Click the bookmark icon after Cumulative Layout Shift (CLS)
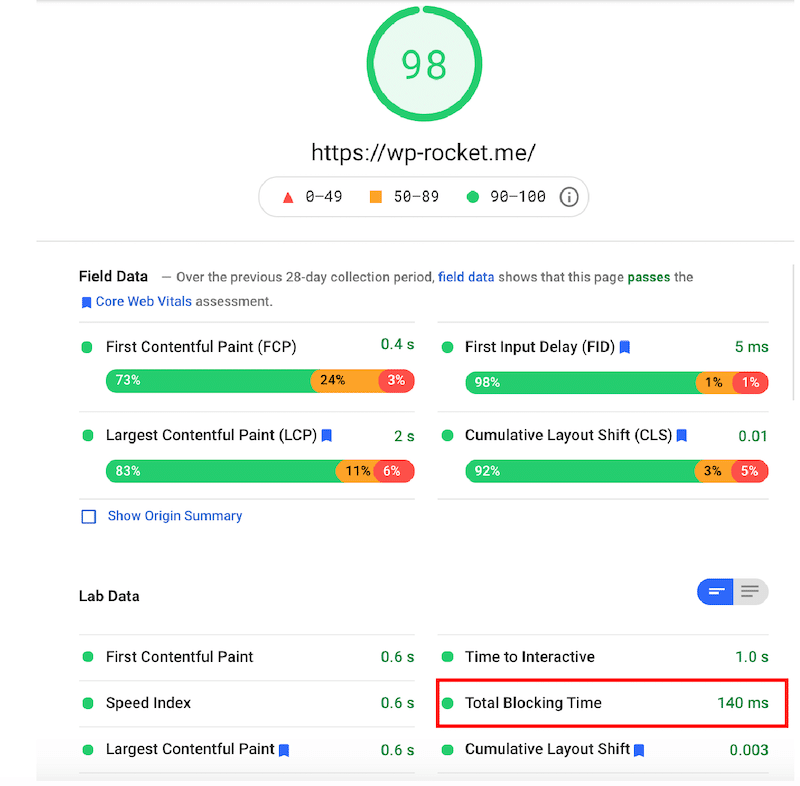 682,436
